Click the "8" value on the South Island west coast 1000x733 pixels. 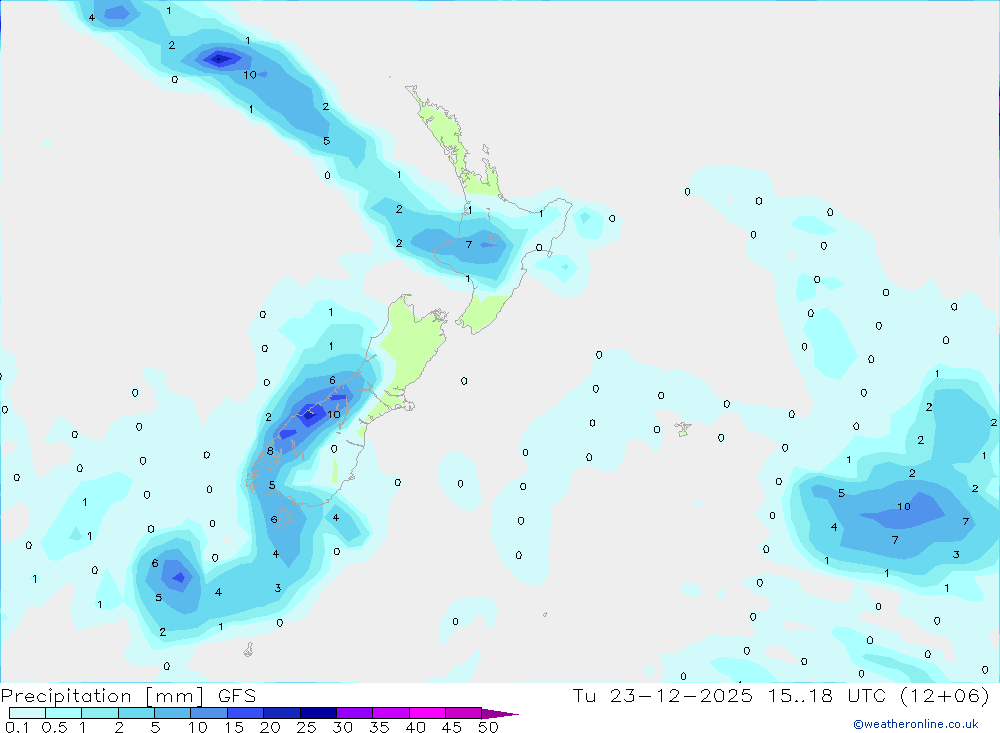point(270,450)
